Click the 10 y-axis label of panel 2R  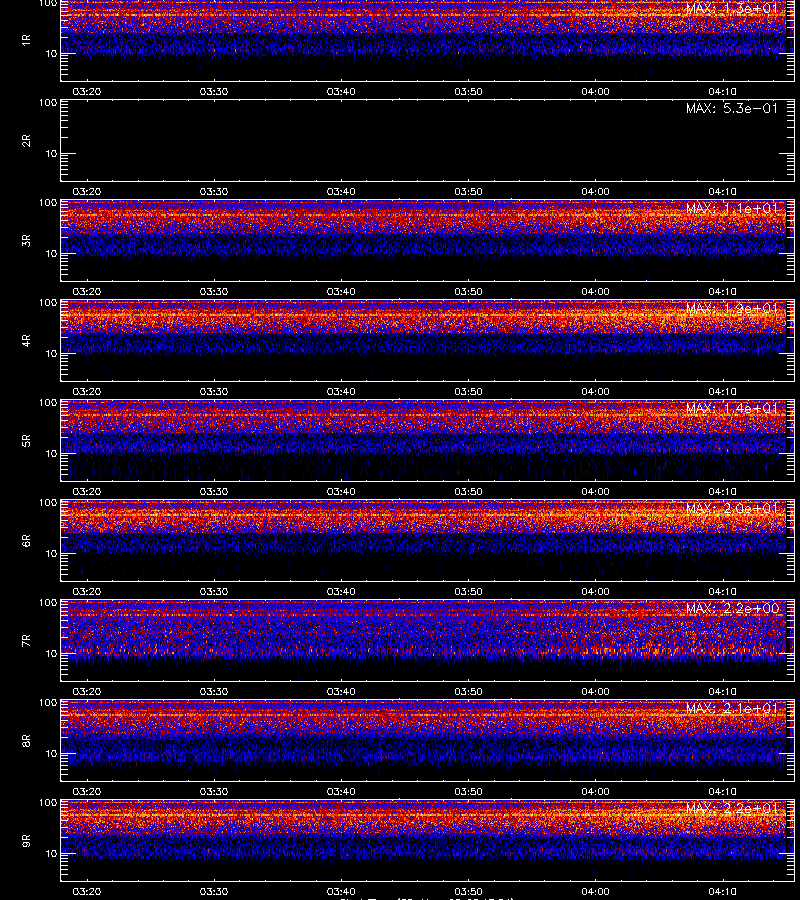point(51,153)
